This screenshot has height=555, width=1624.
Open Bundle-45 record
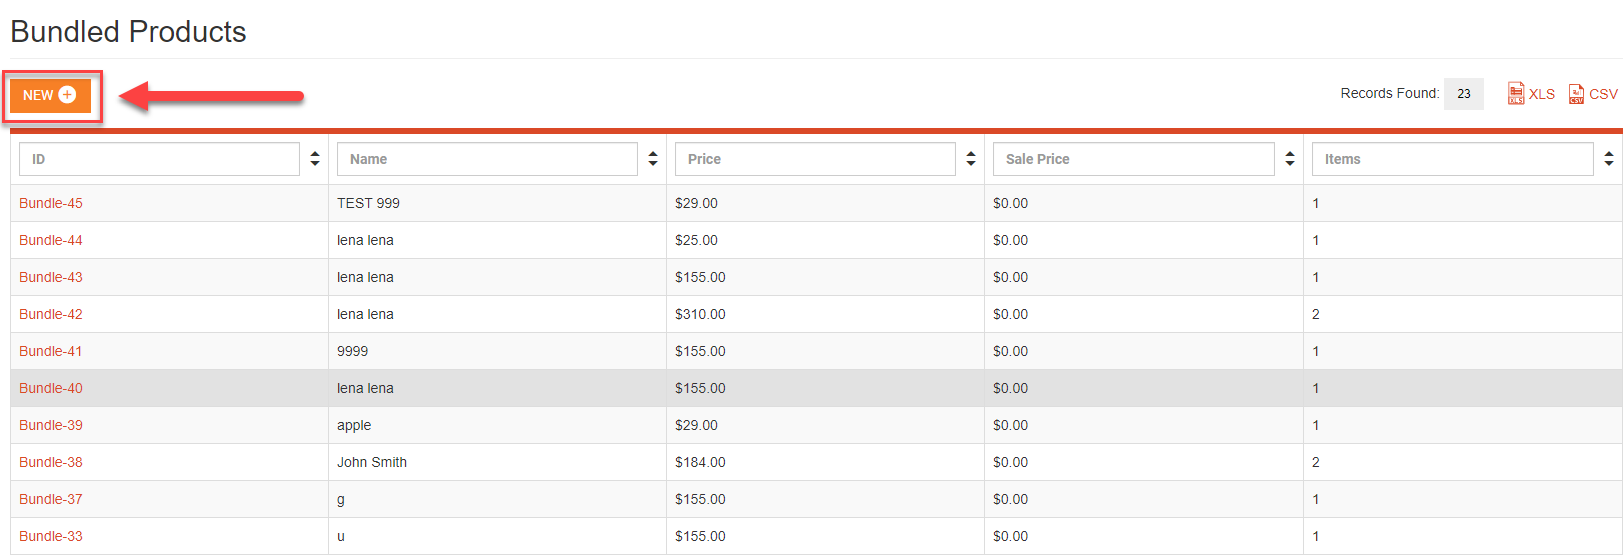[51, 203]
